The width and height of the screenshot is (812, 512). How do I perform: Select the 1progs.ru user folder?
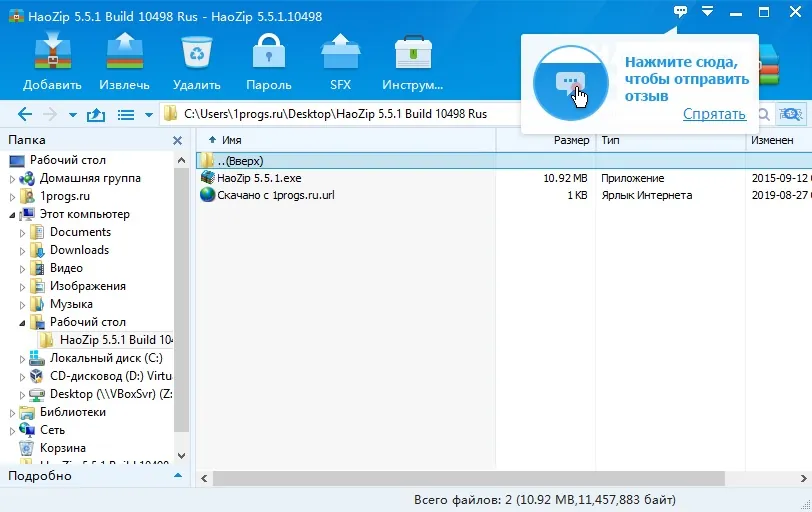click(65, 196)
